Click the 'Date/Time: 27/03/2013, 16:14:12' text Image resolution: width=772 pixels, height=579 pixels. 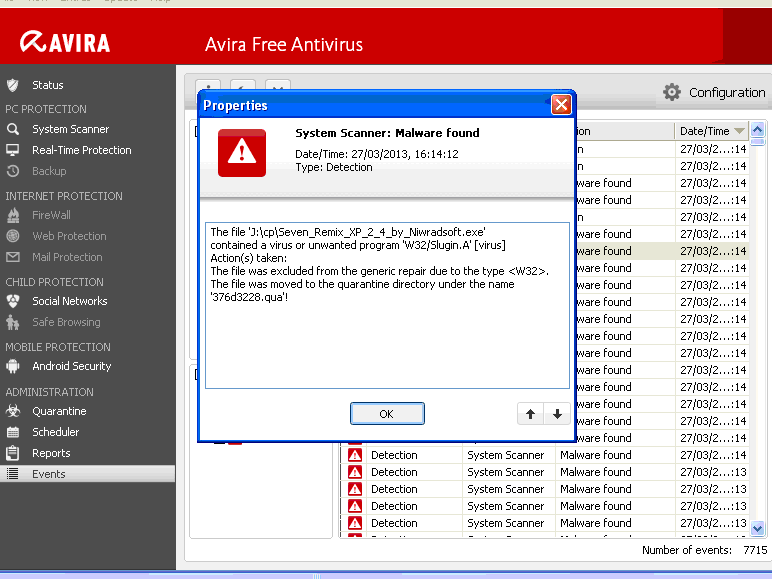[x=377, y=154]
